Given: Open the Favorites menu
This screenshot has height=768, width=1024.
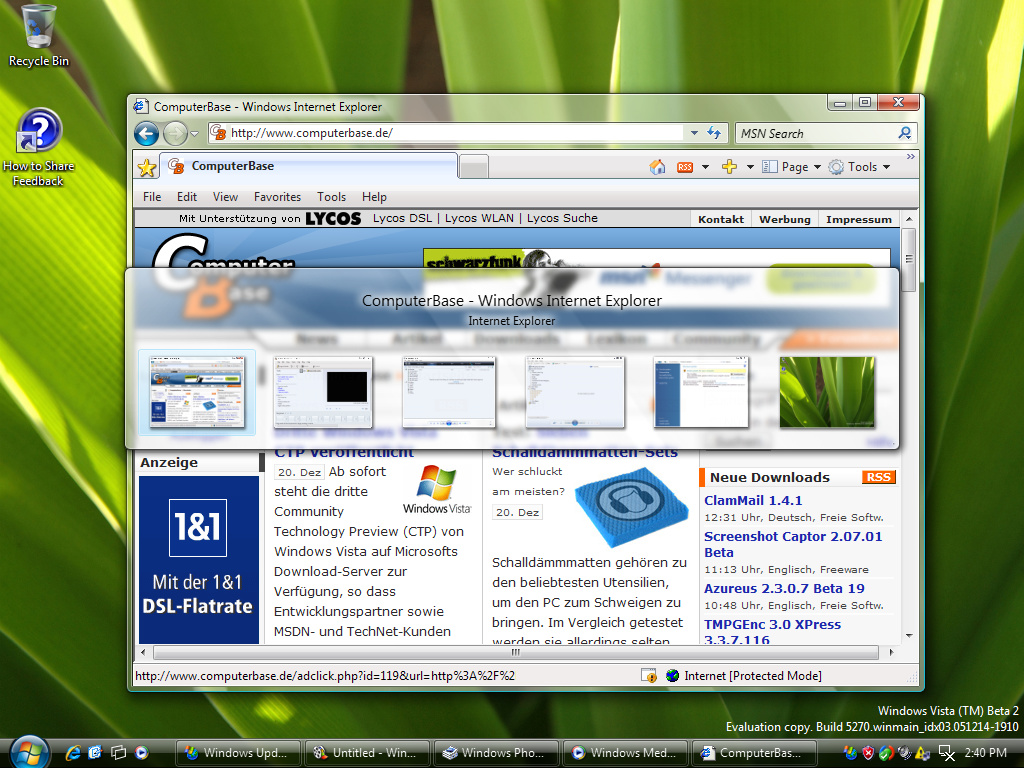Looking at the screenshot, I should coord(278,197).
